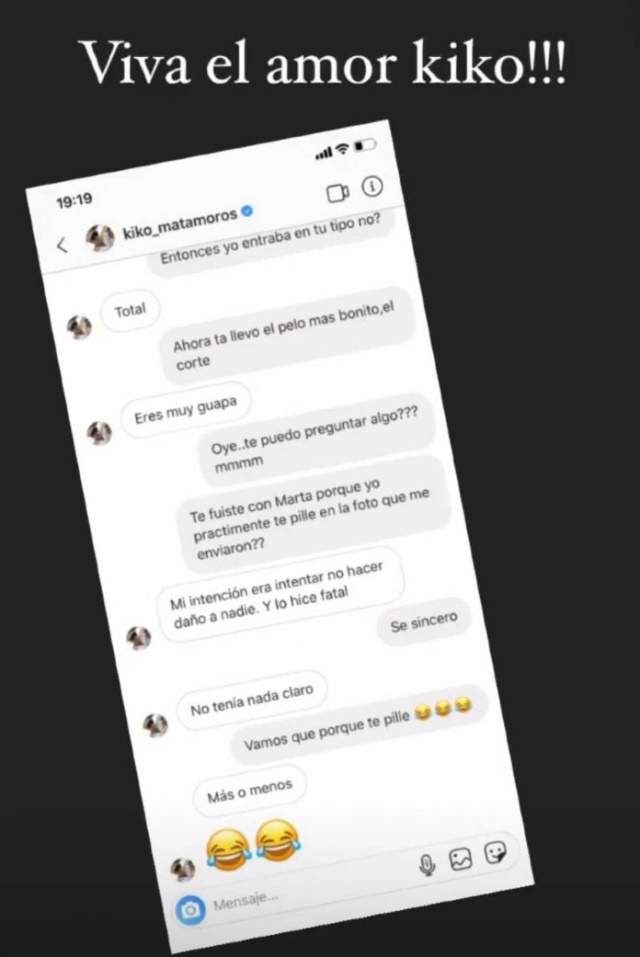Tap the back arrow in chat header
This screenshot has height=957, width=640.
[x=62, y=246]
